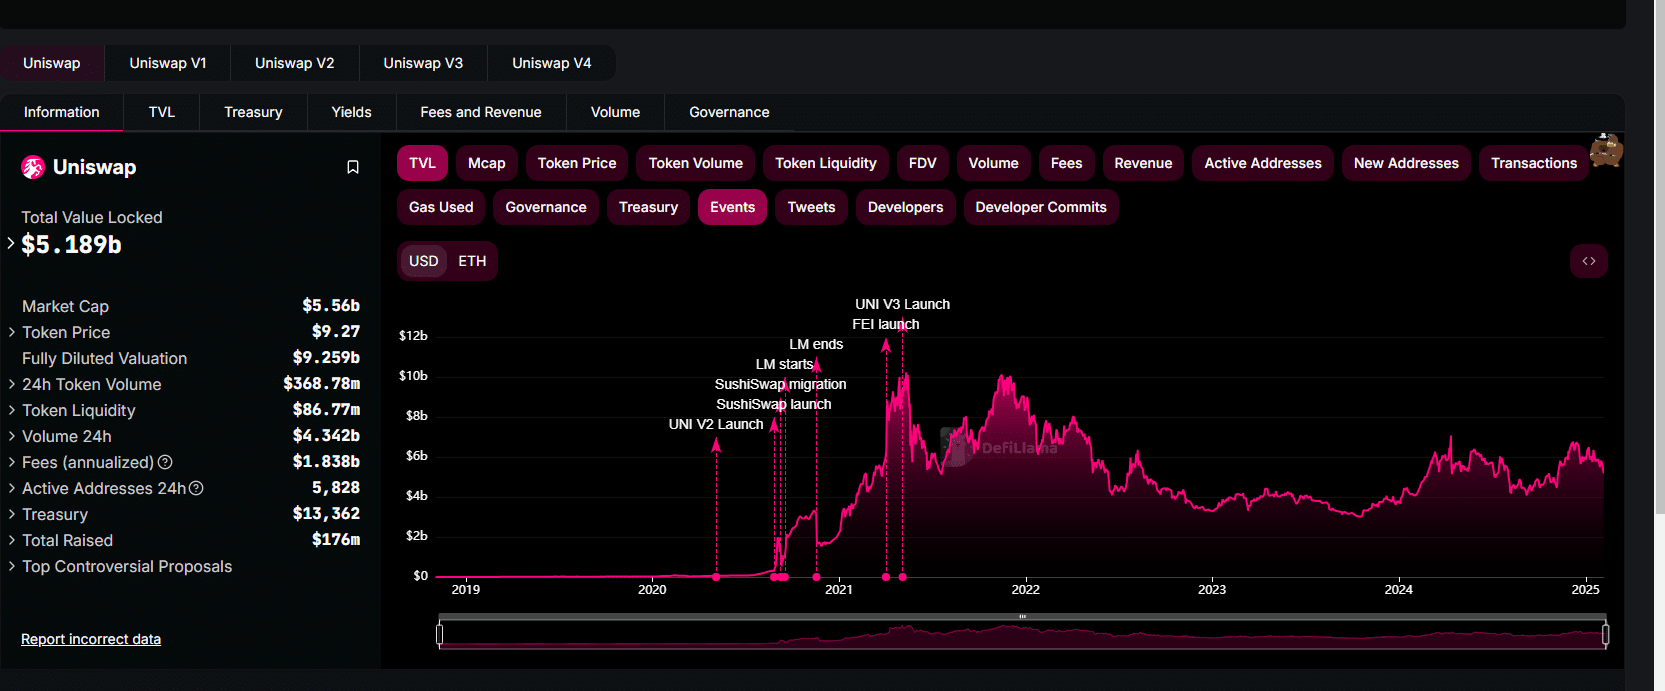This screenshot has height=691, width=1665.
Task: Enable Developers on the chart
Action: [906, 207]
